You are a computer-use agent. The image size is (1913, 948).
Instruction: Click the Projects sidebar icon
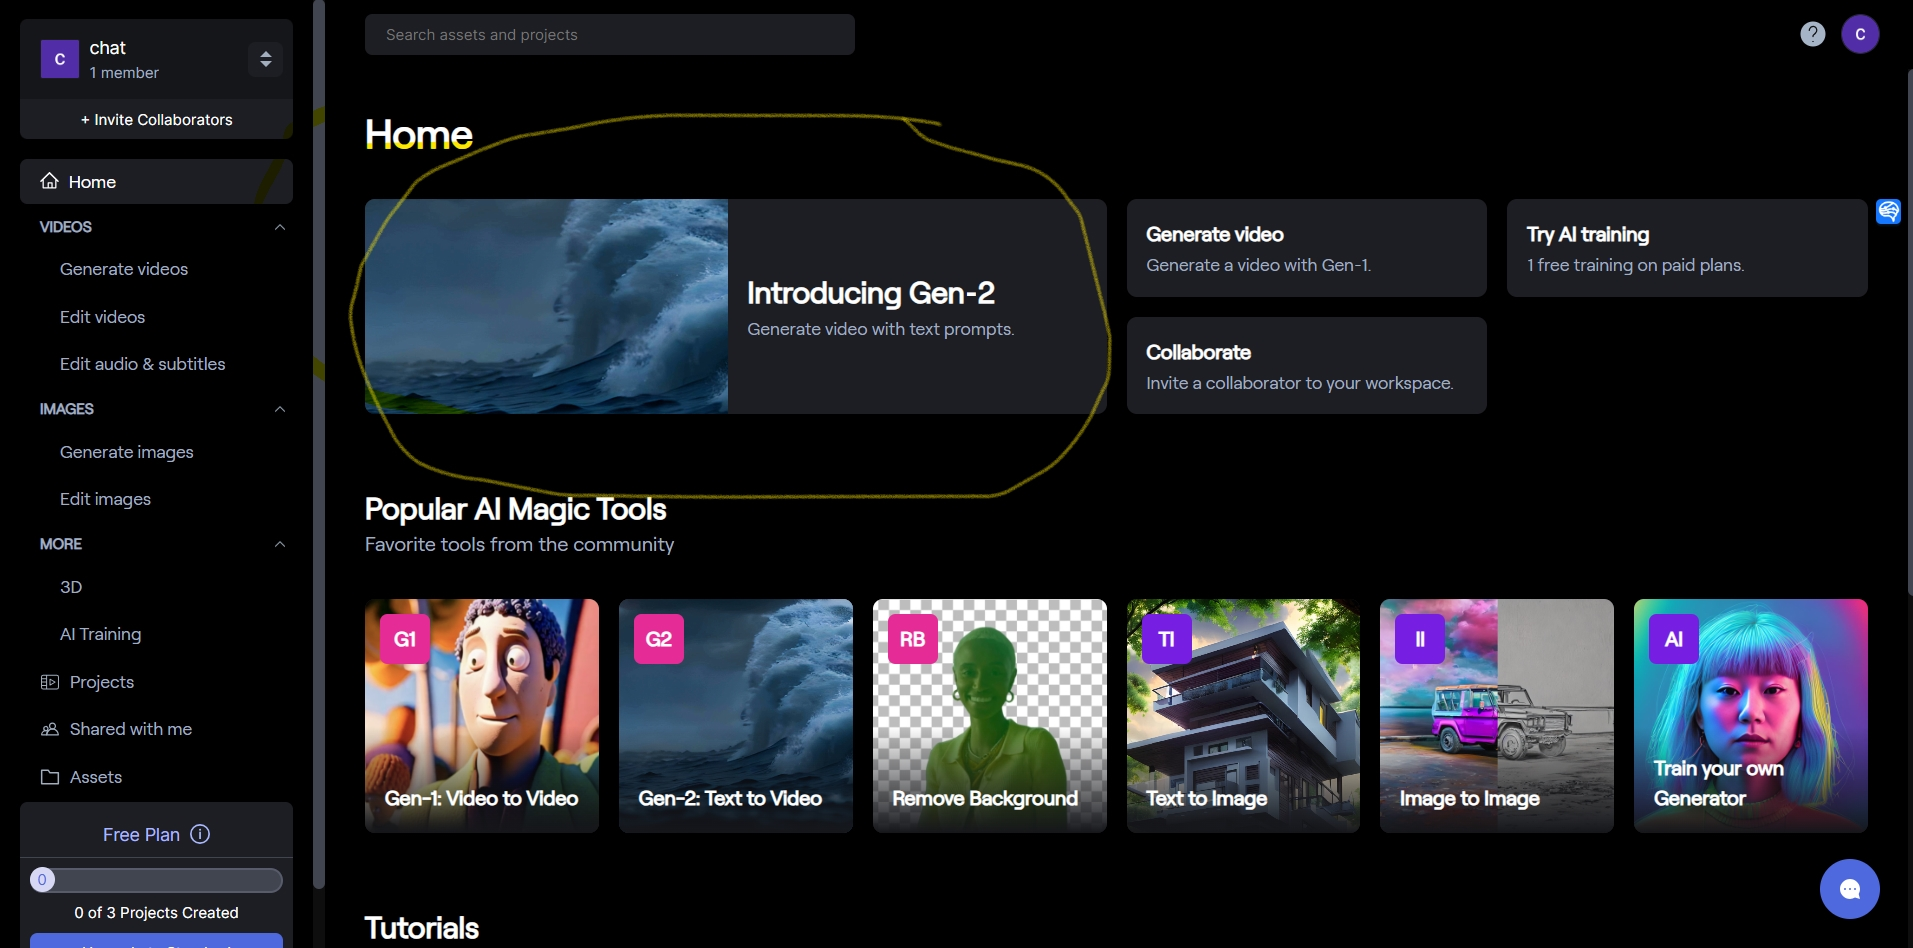[50, 682]
